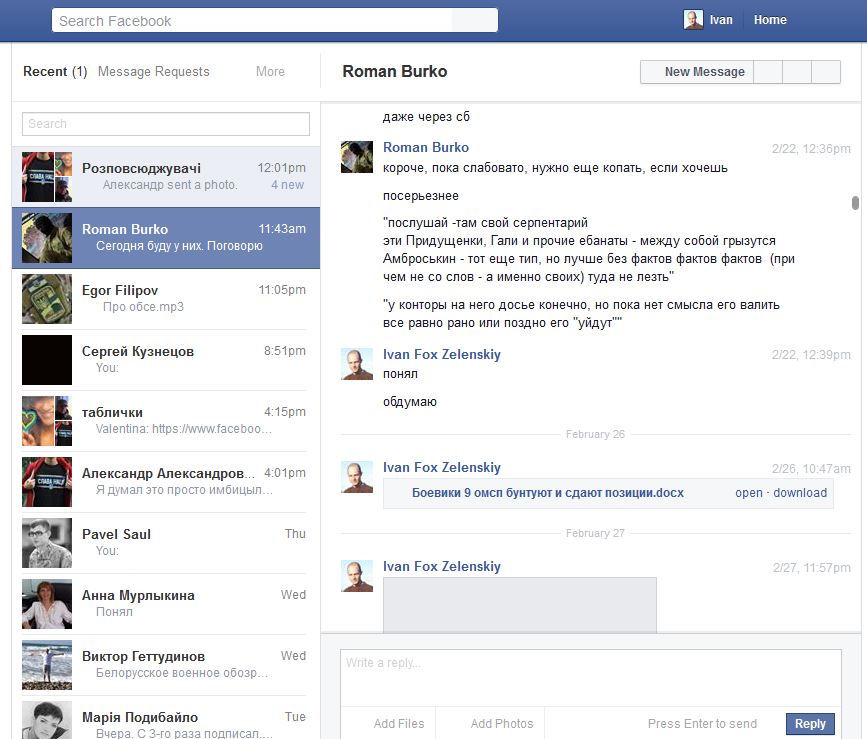Click the Egor Filipov conversation avatar
Image resolution: width=867 pixels, height=739 pixels.
click(47, 299)
